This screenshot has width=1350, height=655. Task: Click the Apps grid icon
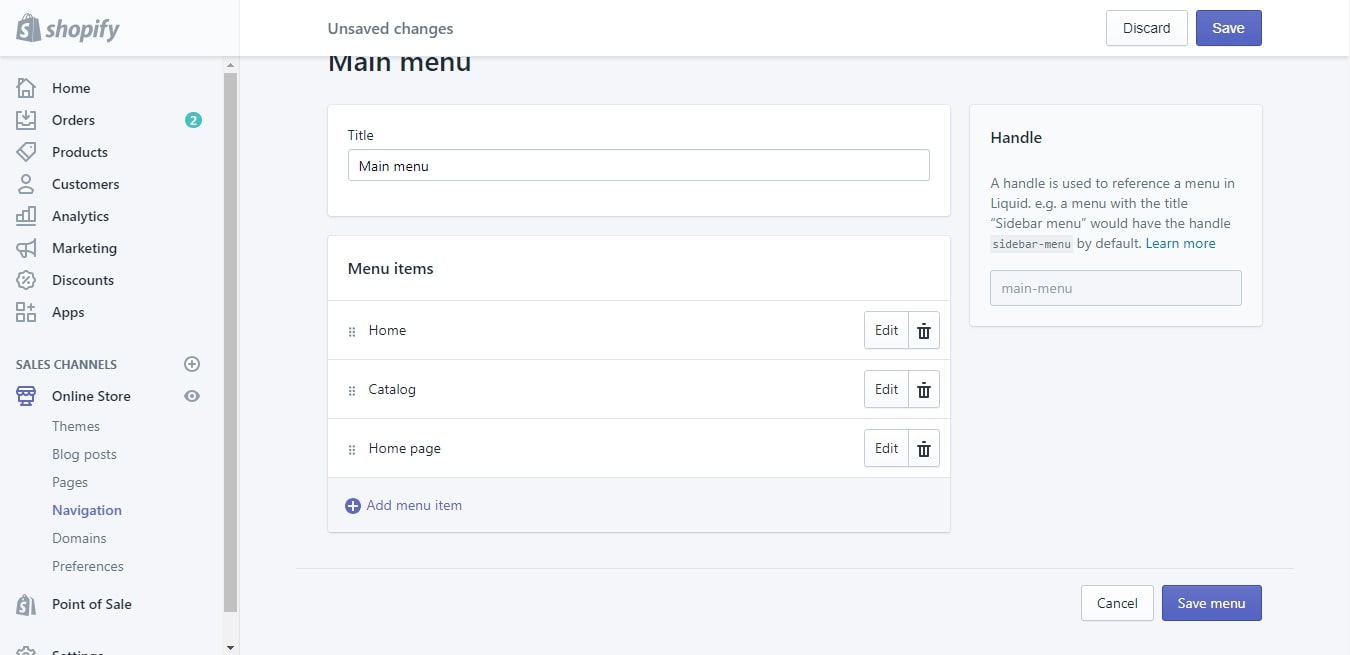pos(26,312)
